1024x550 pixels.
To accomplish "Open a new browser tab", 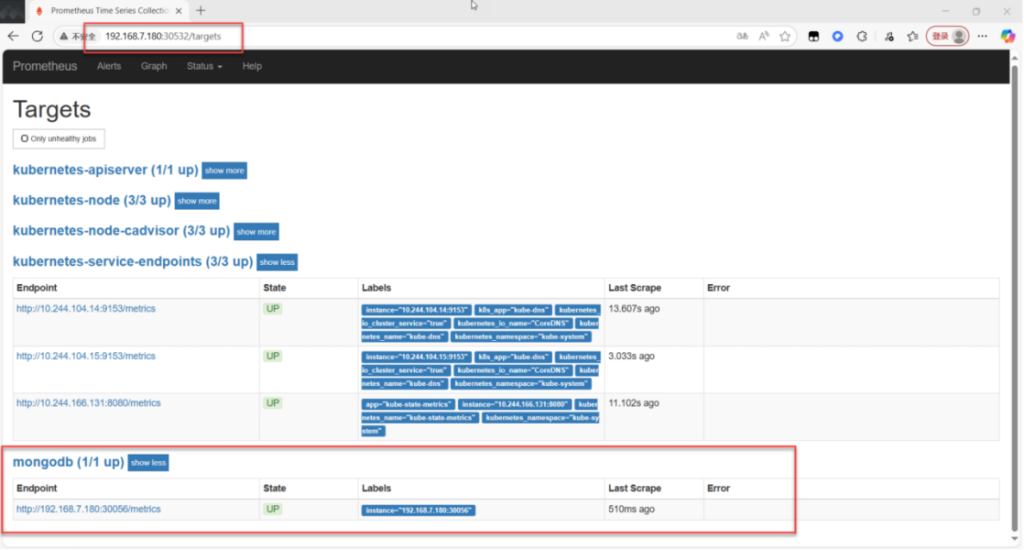I will (200, 10).
